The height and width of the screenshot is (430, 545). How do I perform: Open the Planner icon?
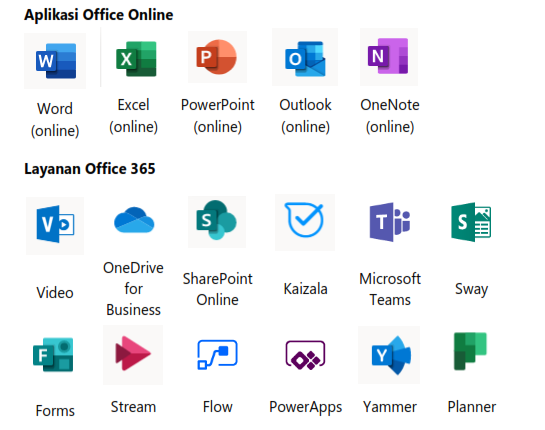[470, 351]
